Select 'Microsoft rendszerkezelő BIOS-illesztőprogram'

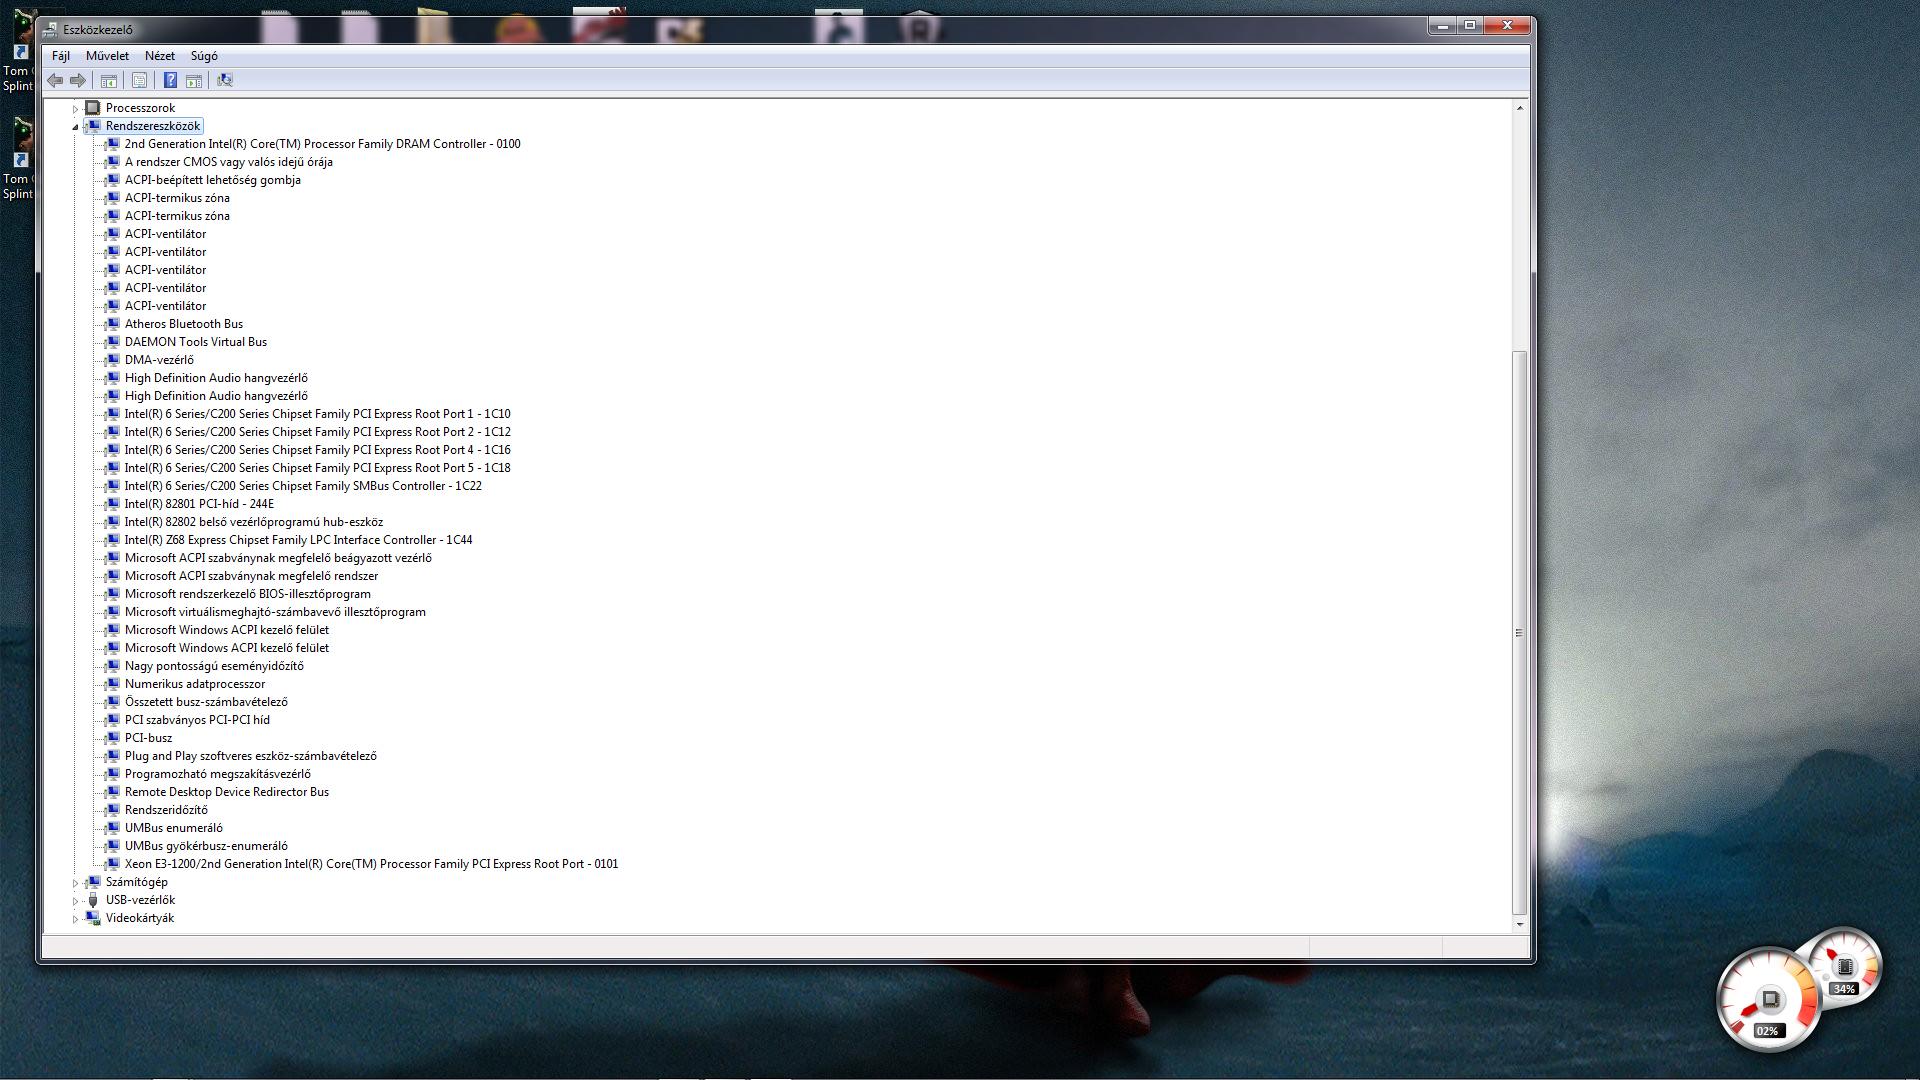click(x=248, y=594)
